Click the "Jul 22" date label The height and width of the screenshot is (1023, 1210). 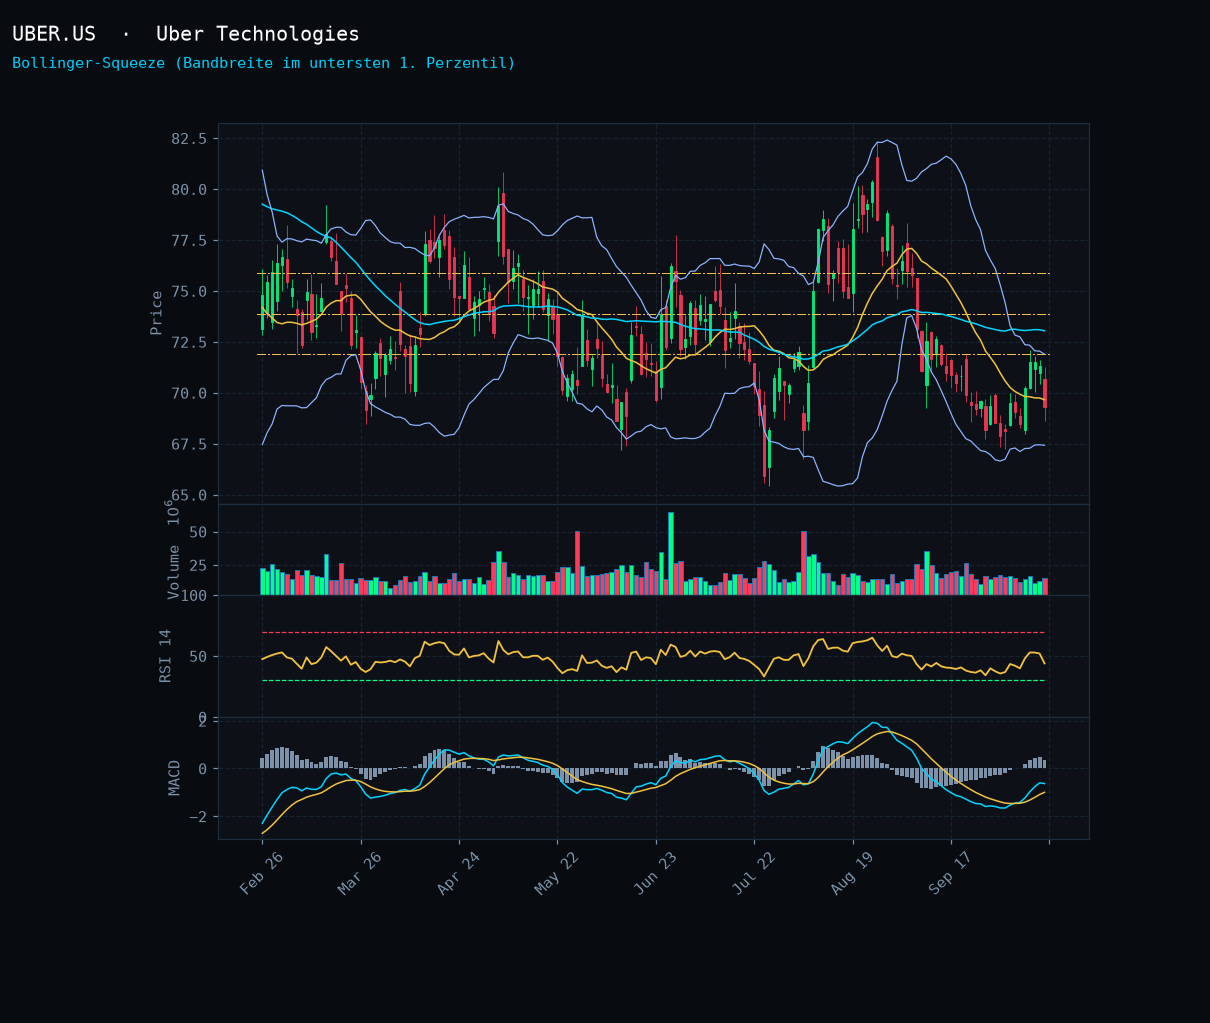[754, 873]
